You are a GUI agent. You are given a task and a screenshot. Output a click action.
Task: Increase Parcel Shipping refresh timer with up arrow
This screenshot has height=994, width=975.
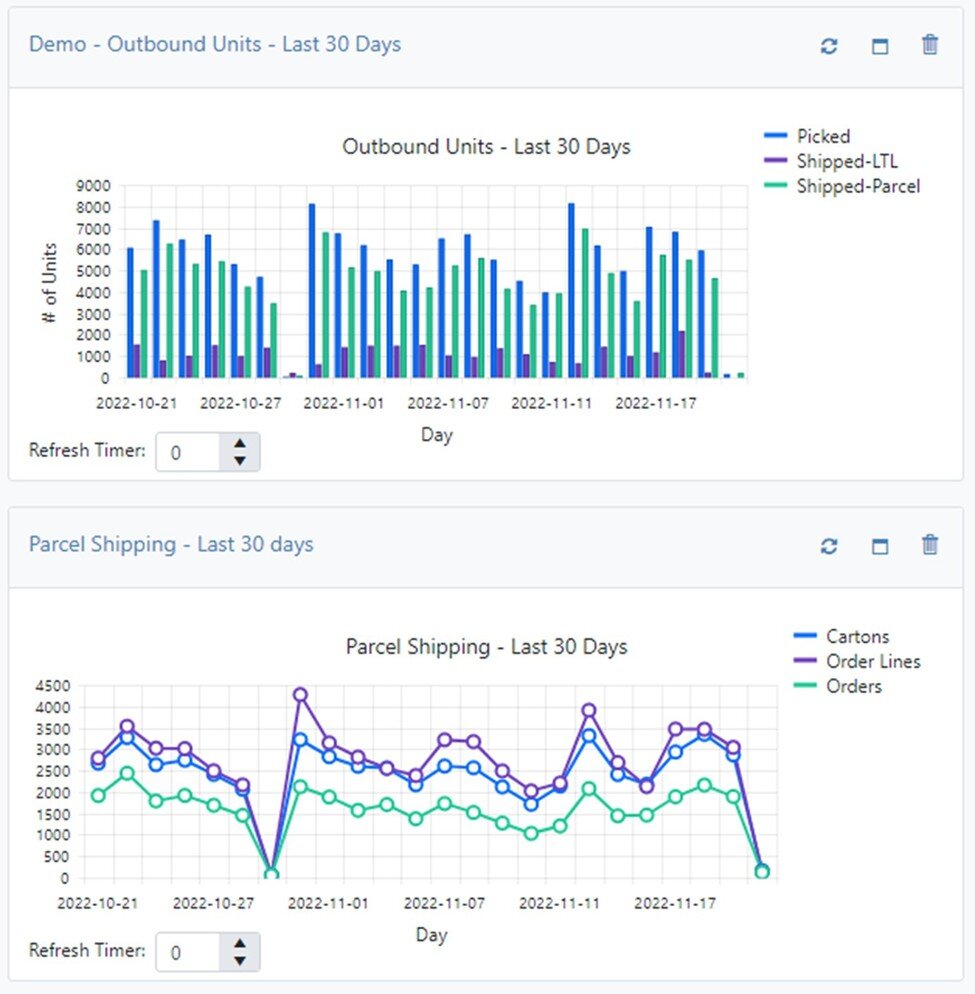[239, 943]
